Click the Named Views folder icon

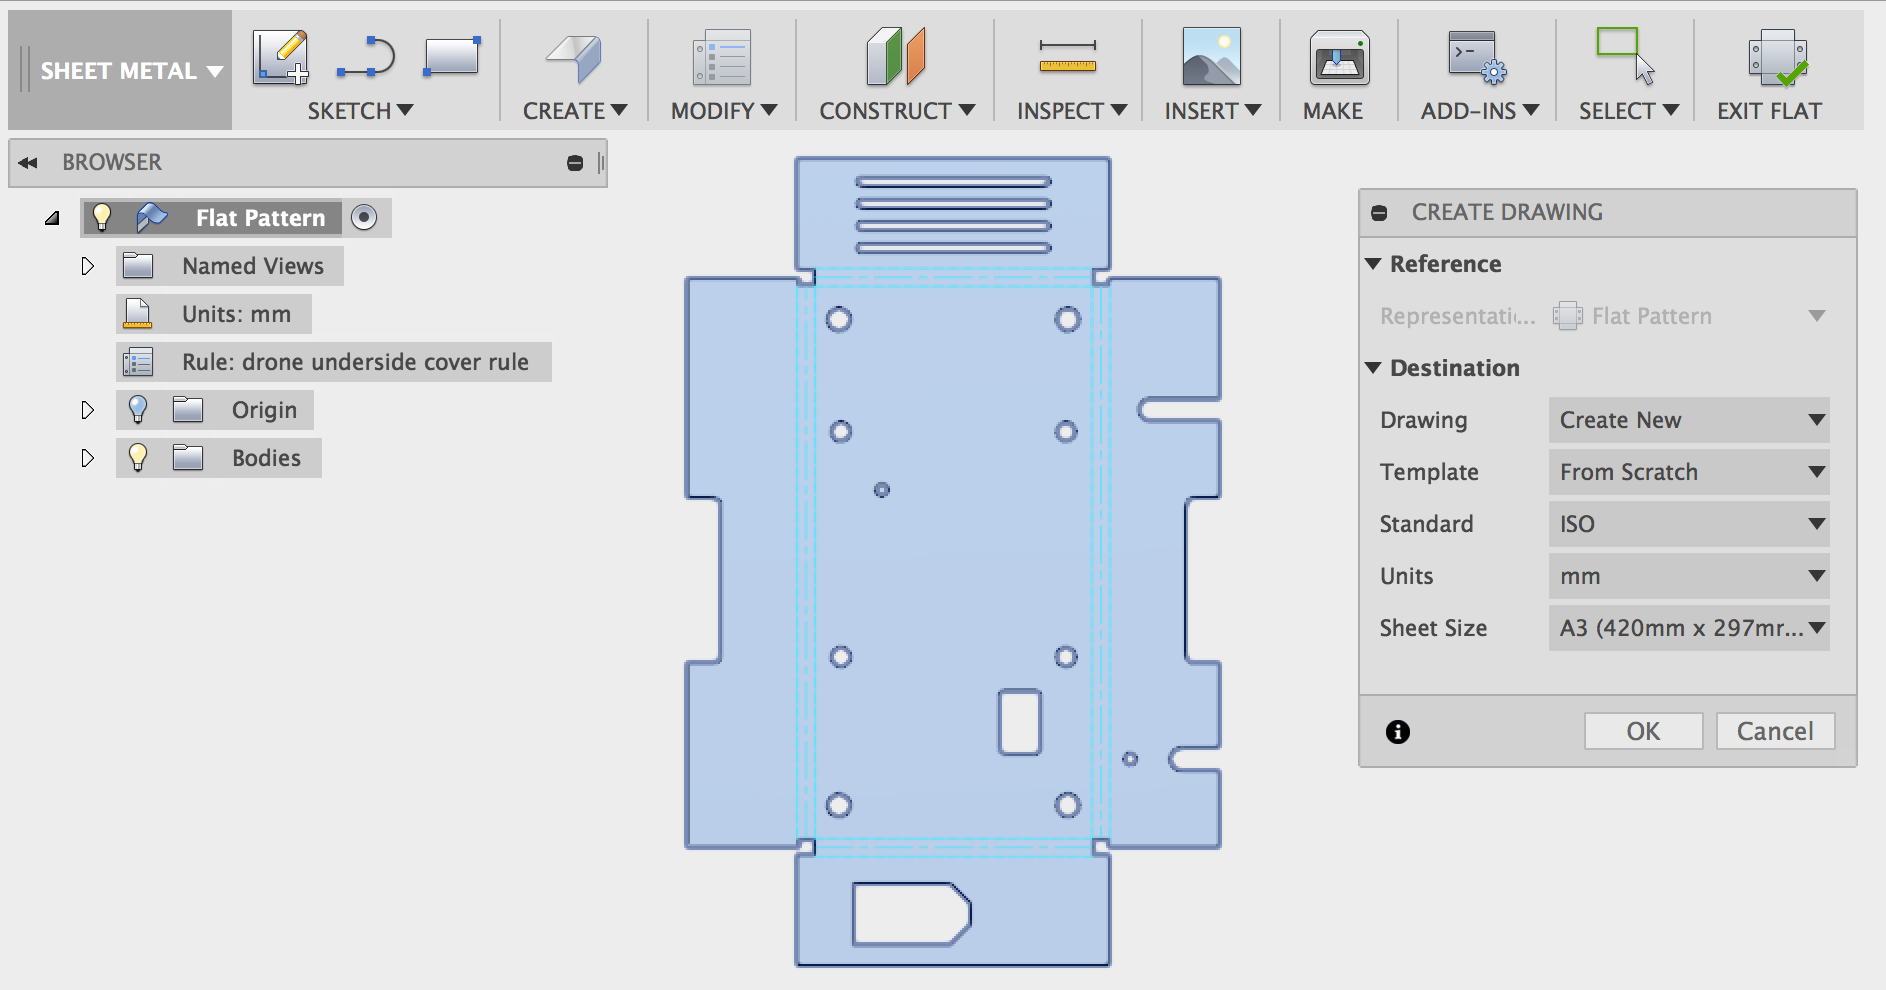click(x=138, y=266)
